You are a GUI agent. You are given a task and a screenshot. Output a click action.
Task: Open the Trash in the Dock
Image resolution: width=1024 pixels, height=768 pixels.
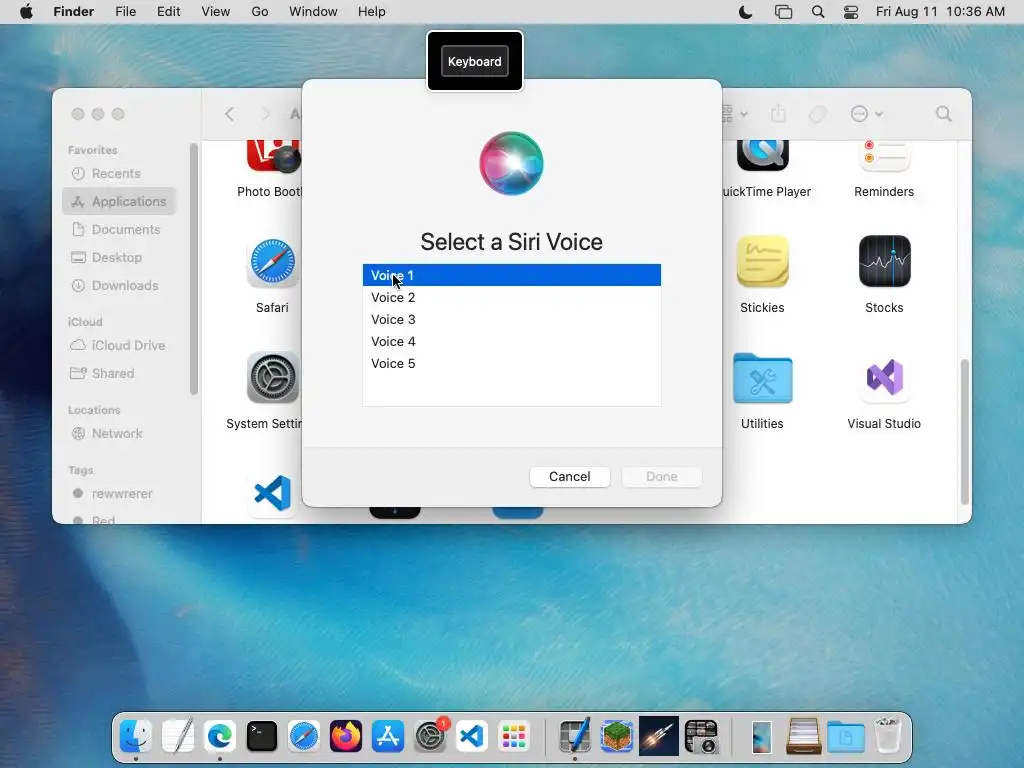coord(888,735)
